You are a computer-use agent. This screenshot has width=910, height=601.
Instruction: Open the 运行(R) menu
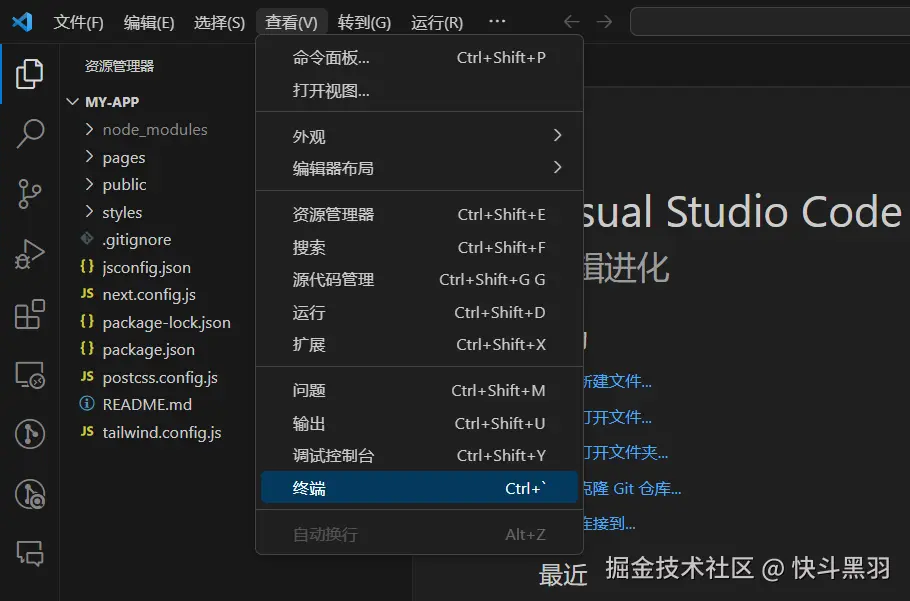tap(437, 23)
